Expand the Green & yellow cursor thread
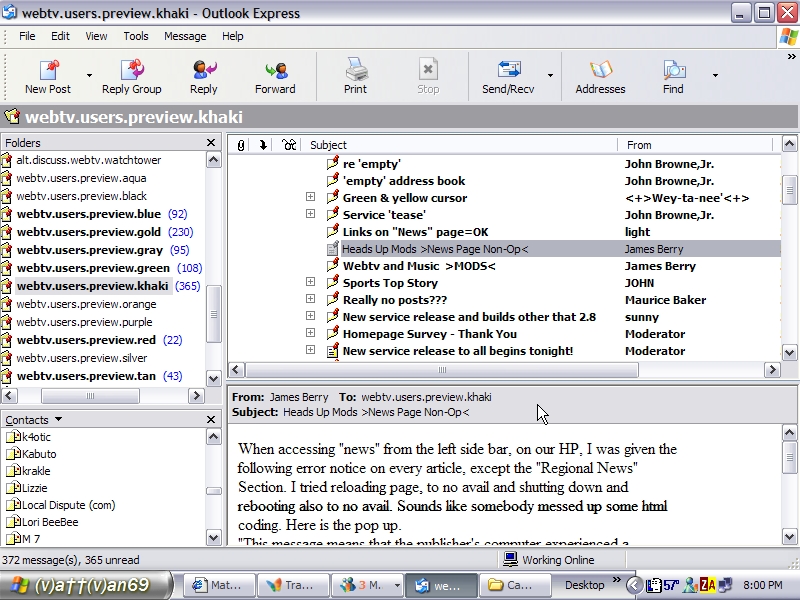Viewport: 800px width, 600px height. [310, 197]
